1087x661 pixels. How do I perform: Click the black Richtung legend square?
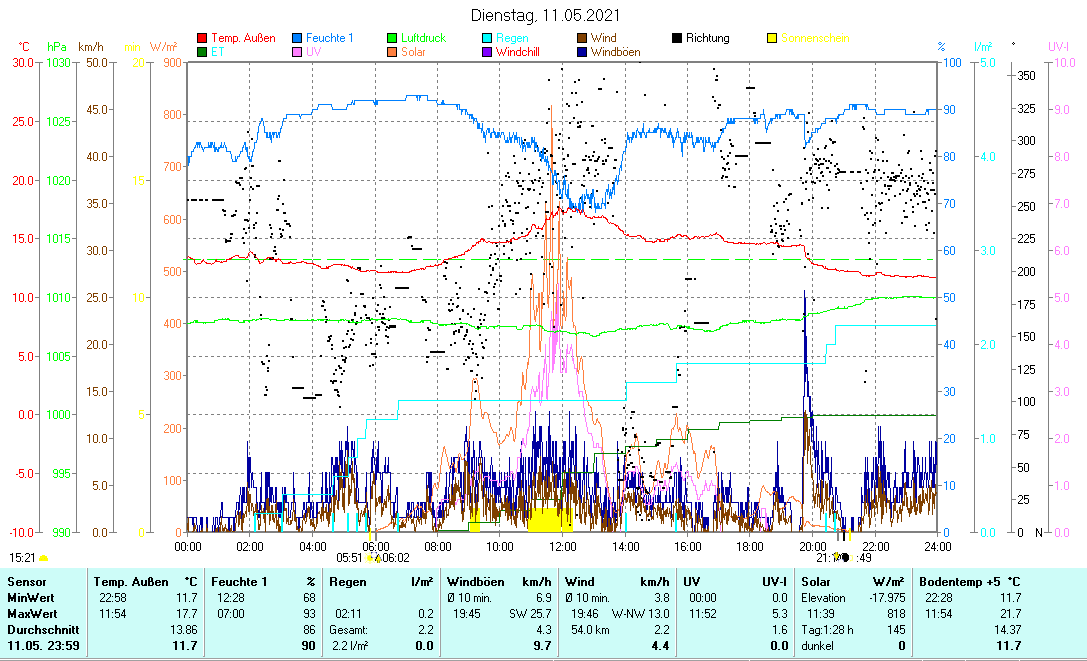click(x=677, y=39)
